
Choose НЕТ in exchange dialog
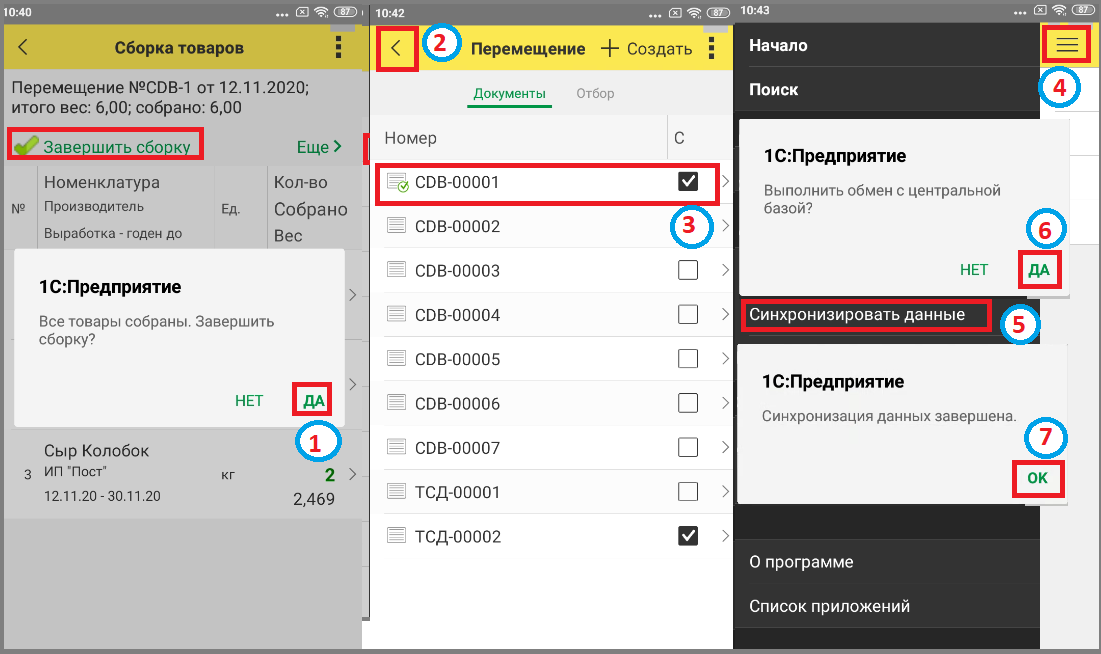(974, 270)
